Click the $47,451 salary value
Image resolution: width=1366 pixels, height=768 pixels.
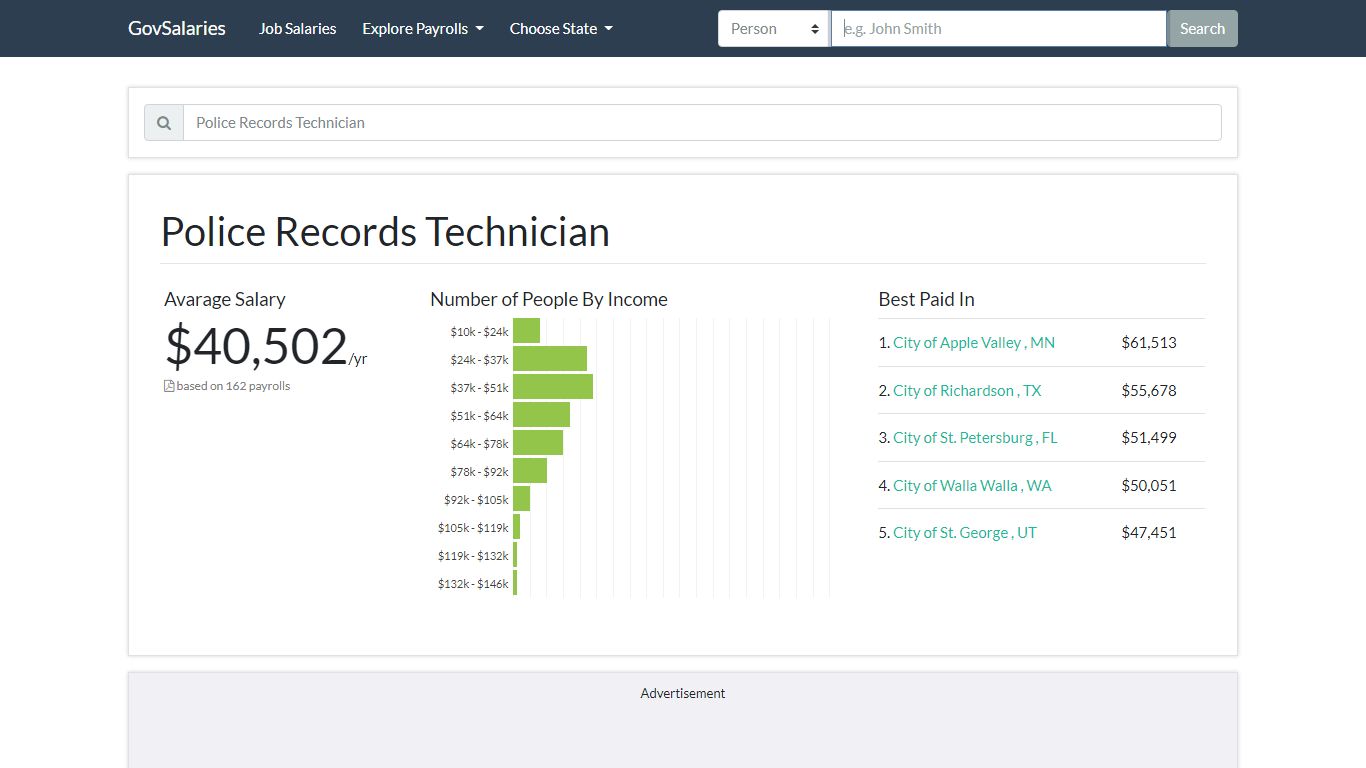click(x=1149, y=532)
